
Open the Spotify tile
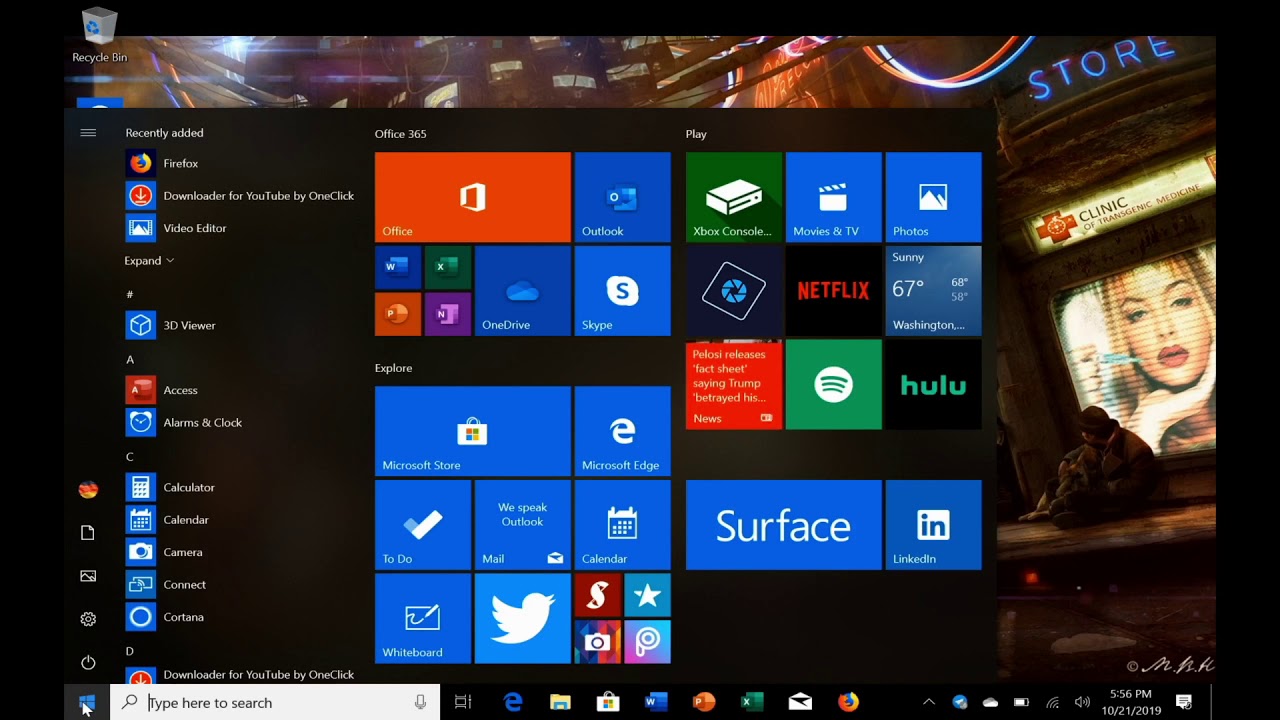[833, 385]
